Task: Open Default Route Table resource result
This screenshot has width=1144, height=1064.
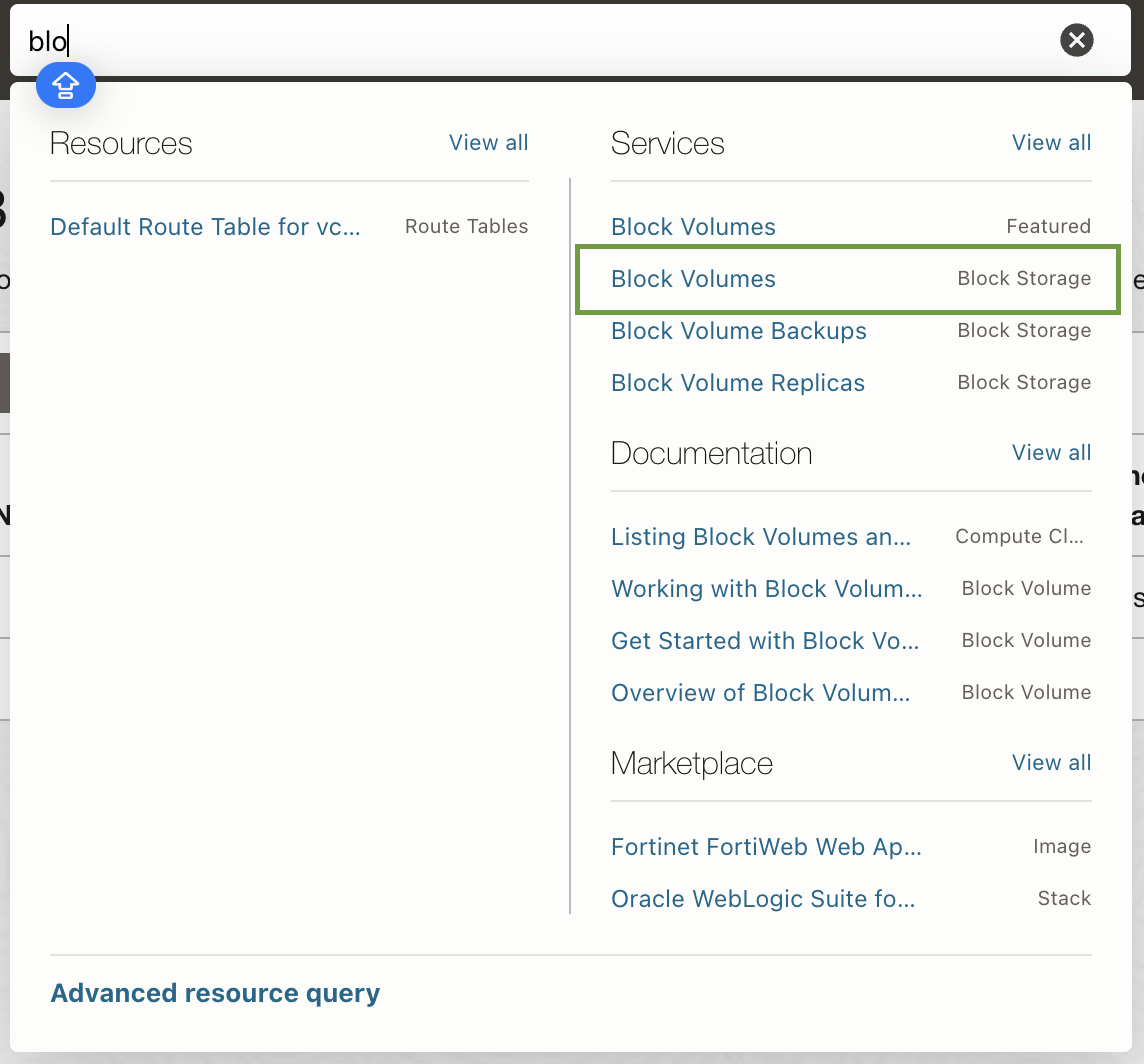Action: 205,227
